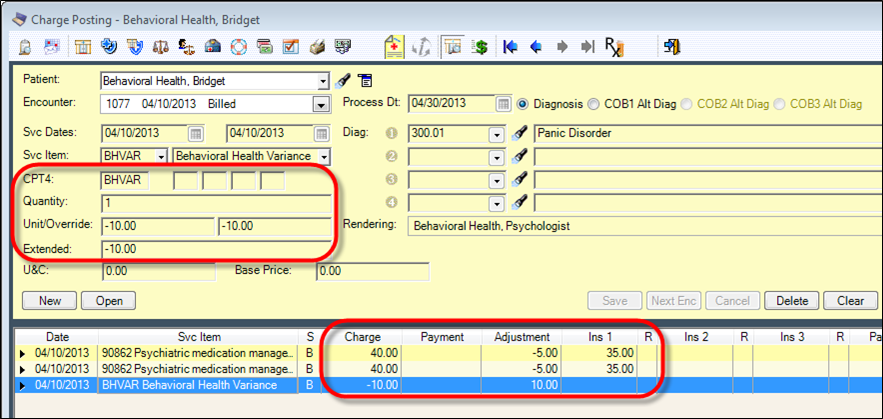
Task: Click the Cancel button
Action: [x=733, y=301]
